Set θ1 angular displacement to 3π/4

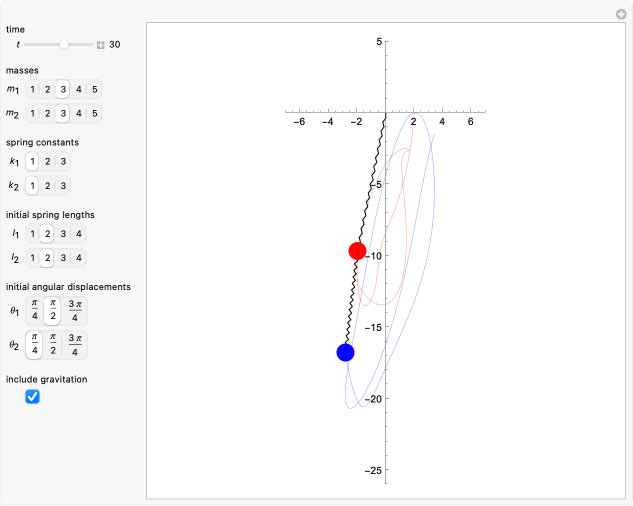pos(75,311)
